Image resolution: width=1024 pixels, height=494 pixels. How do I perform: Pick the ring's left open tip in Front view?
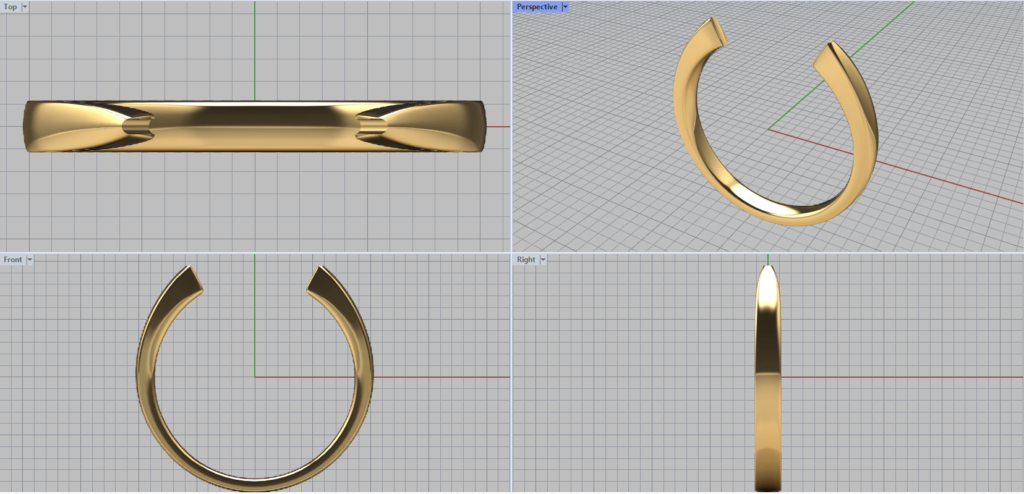(x=188, y=277)
